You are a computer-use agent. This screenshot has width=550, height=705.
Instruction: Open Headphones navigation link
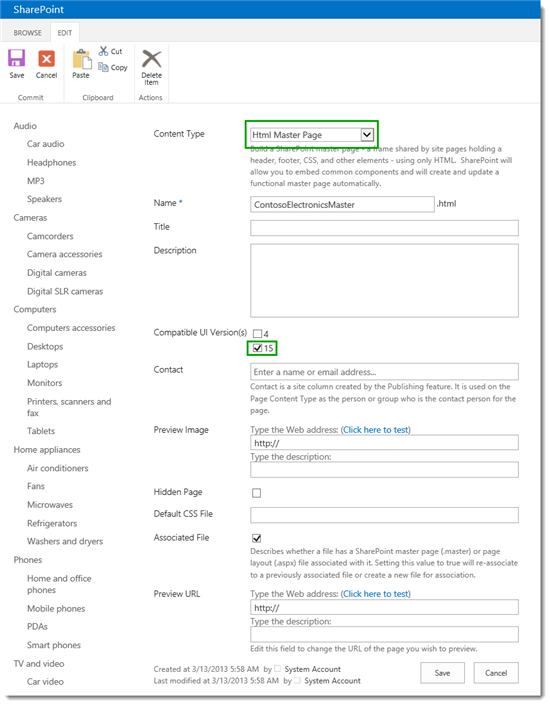pos(51,162)
